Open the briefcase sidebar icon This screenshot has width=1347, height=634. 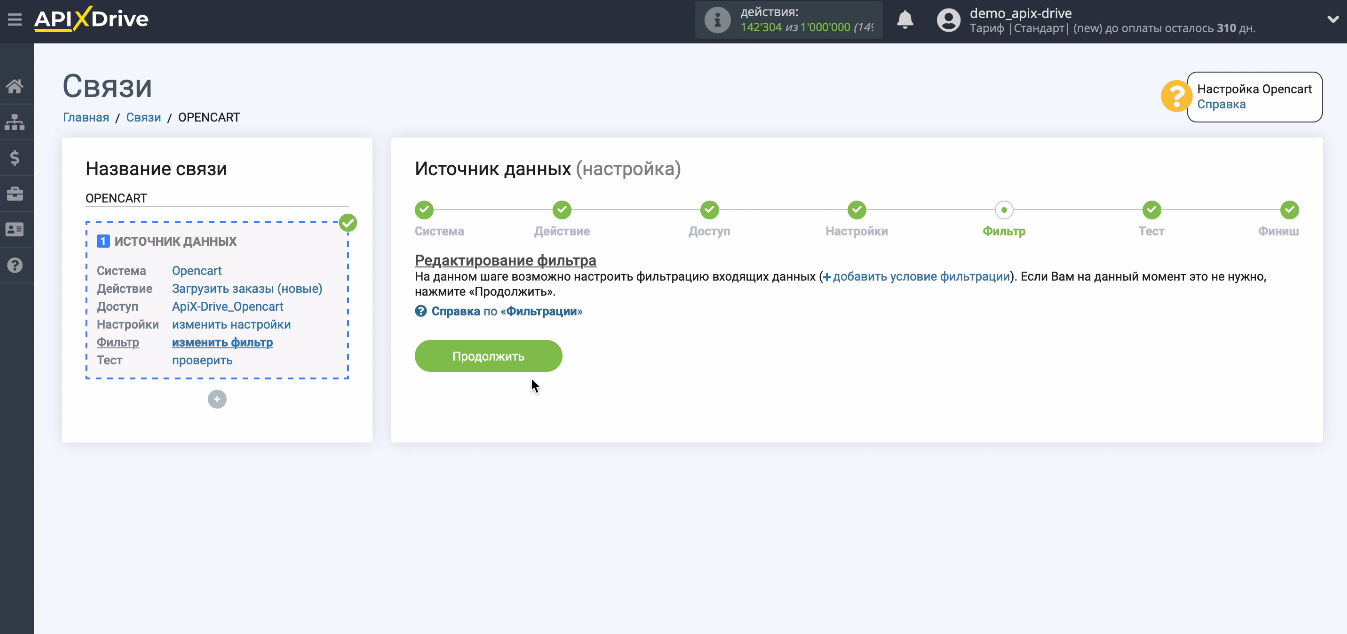[x=15, y=193]
